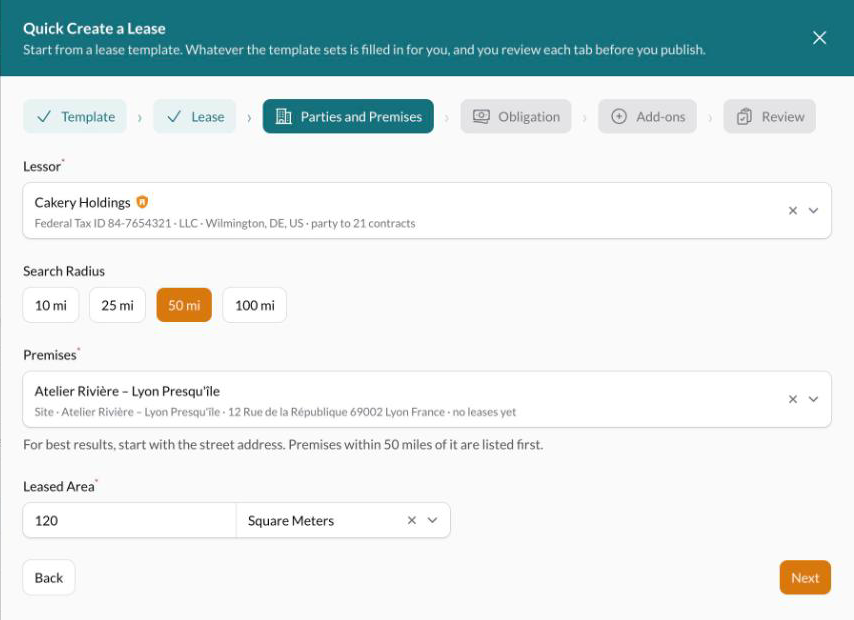This screenshot has width=854, height=620.
Task: Open the Review step
Action: coord(770,117)
